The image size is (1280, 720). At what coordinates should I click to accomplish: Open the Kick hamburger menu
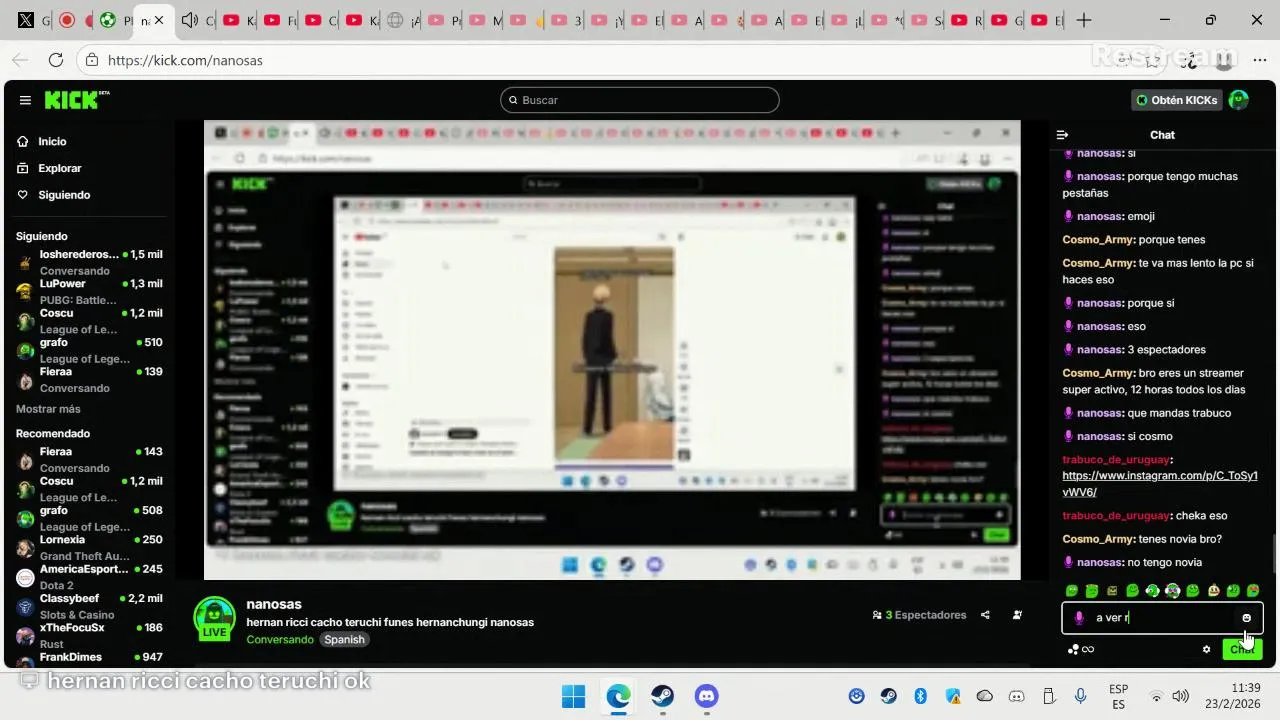pos(25,100)
